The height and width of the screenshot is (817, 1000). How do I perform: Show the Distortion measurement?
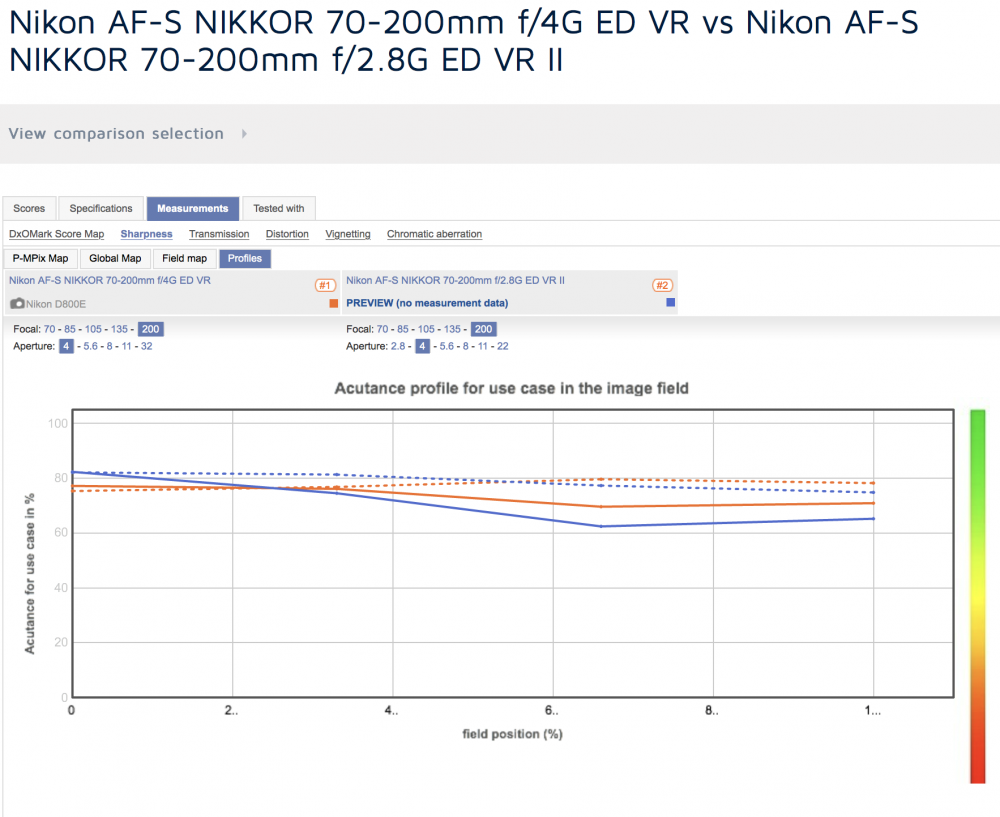(287, 234)
